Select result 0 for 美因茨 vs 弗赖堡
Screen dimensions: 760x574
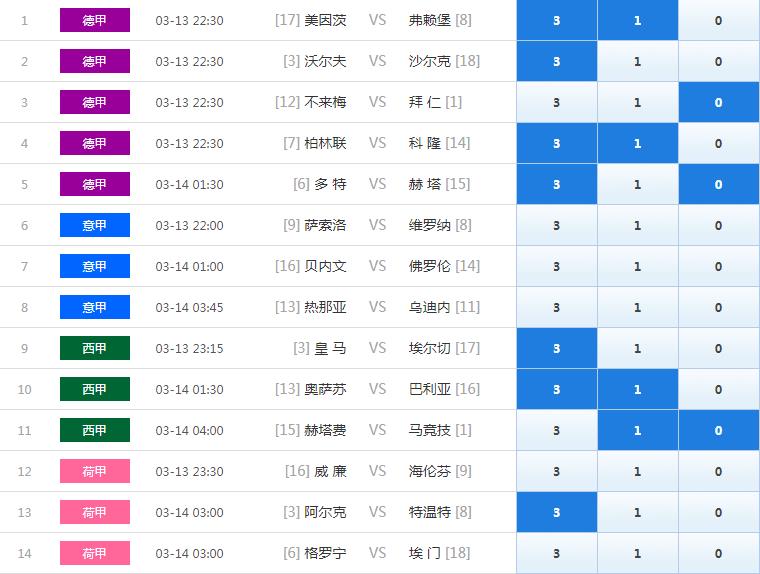pyautogui.click(x=718, y=20)
